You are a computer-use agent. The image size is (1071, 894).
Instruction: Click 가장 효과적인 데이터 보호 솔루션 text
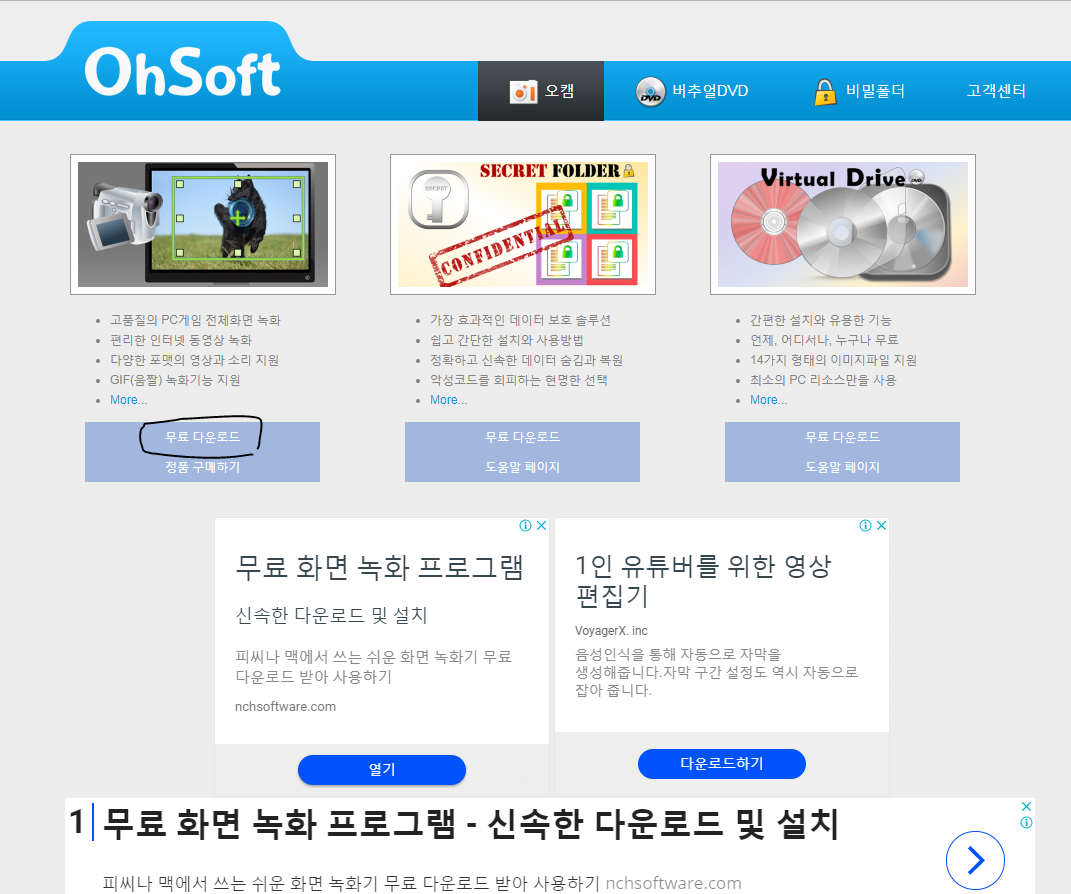[x=520, y=320]
